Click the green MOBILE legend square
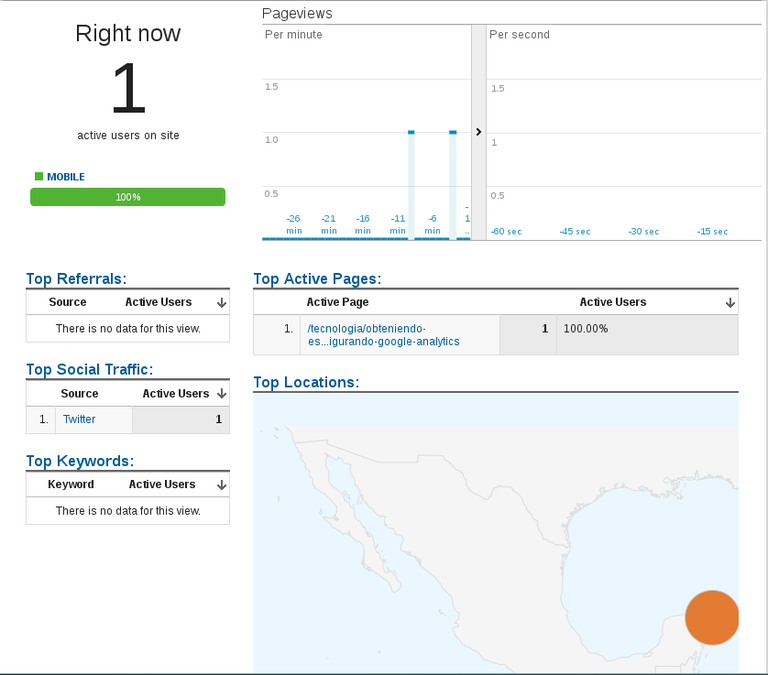The image size is (768, 675). (39, 176)
